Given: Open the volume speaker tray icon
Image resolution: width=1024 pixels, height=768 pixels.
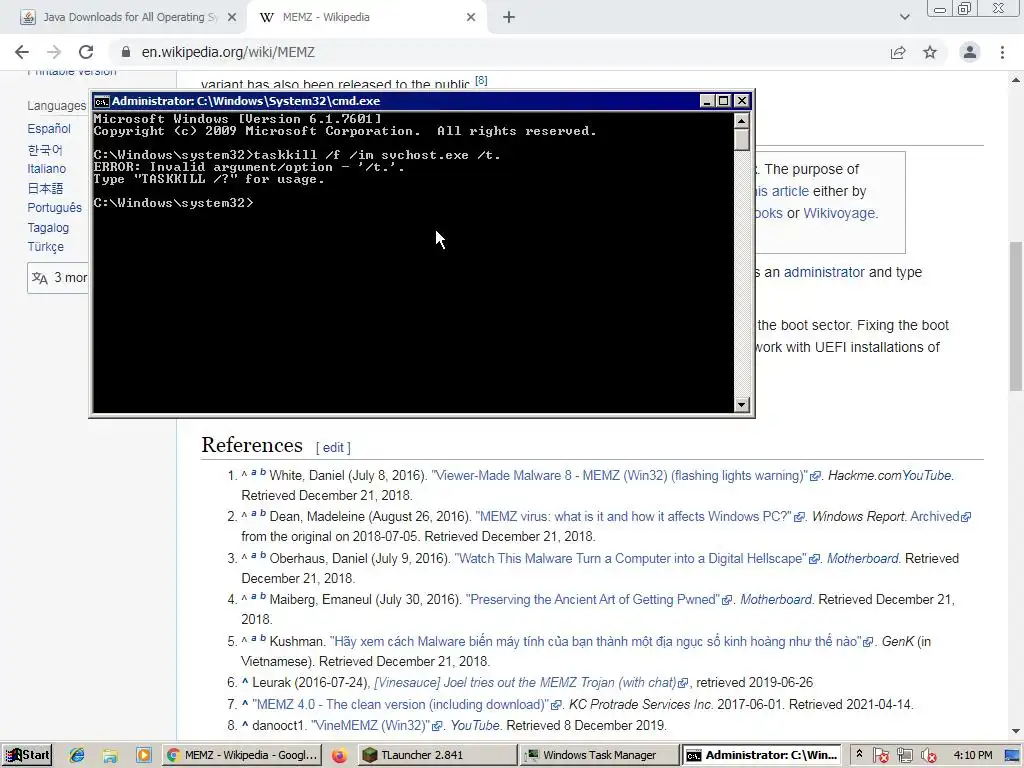Looking at the screenshot, I should [x=927, y=756].
